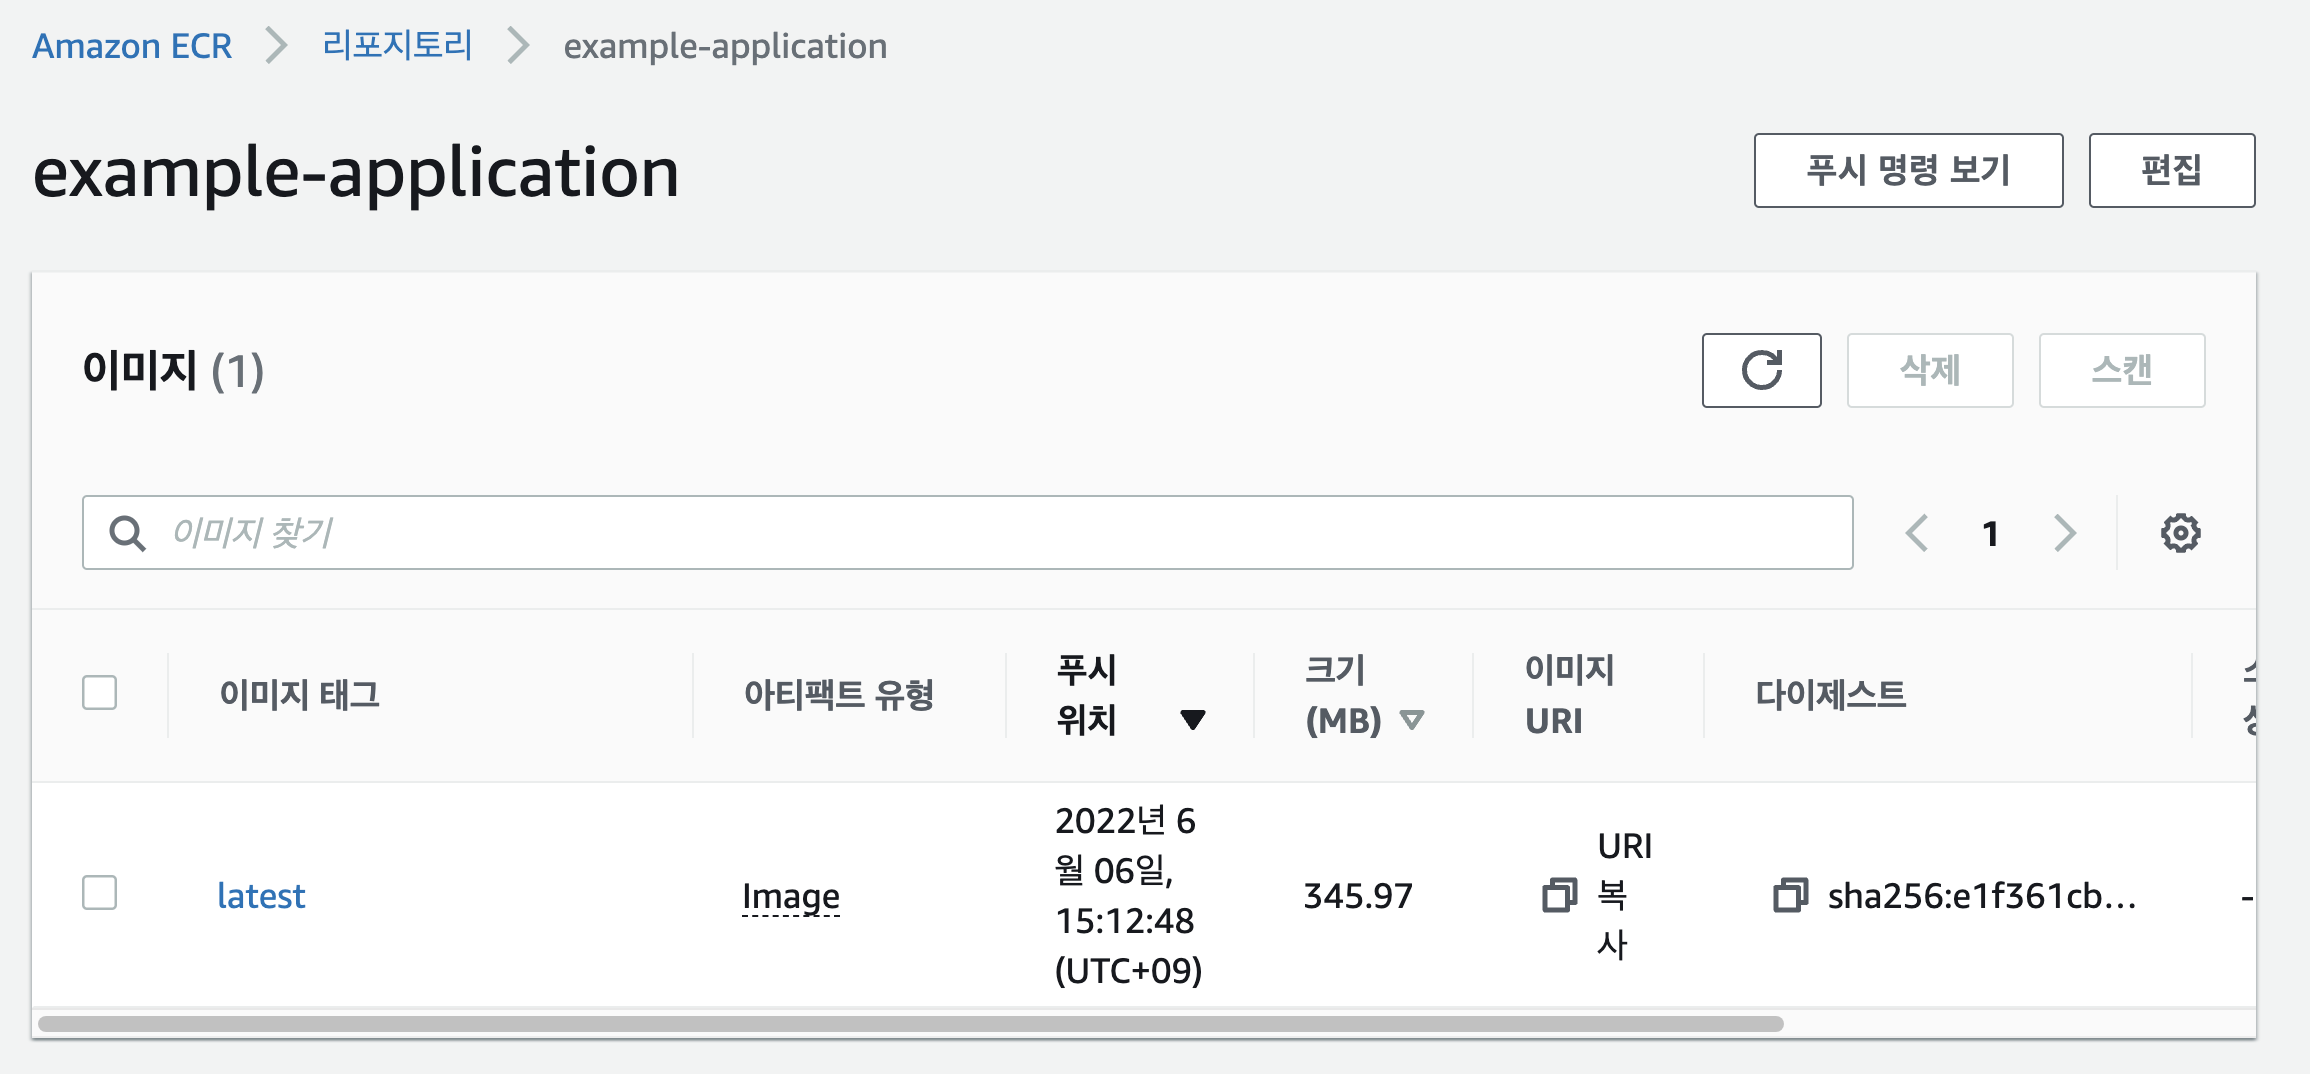Click the 345.97 size value
This screenshot has height=1074, width=2310.
(x=1357, y=896)
